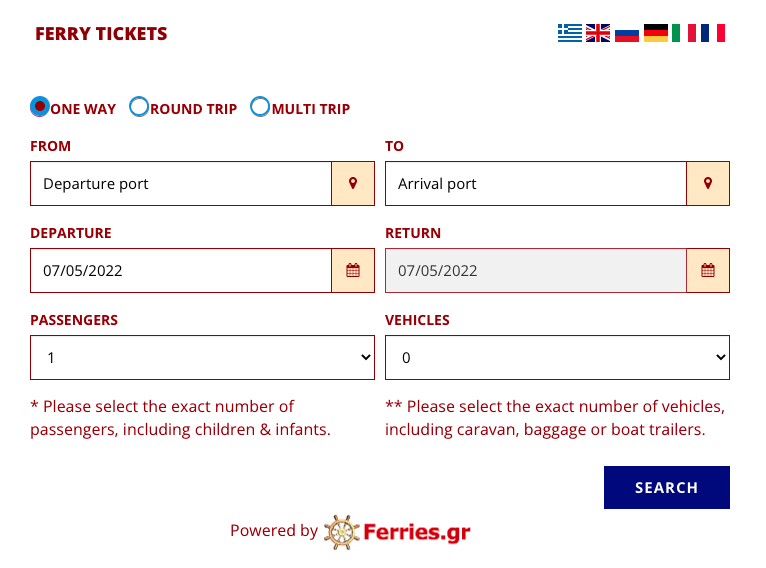Click the Departure port input field
Screen dimensions: 766x568
(181, 184)
